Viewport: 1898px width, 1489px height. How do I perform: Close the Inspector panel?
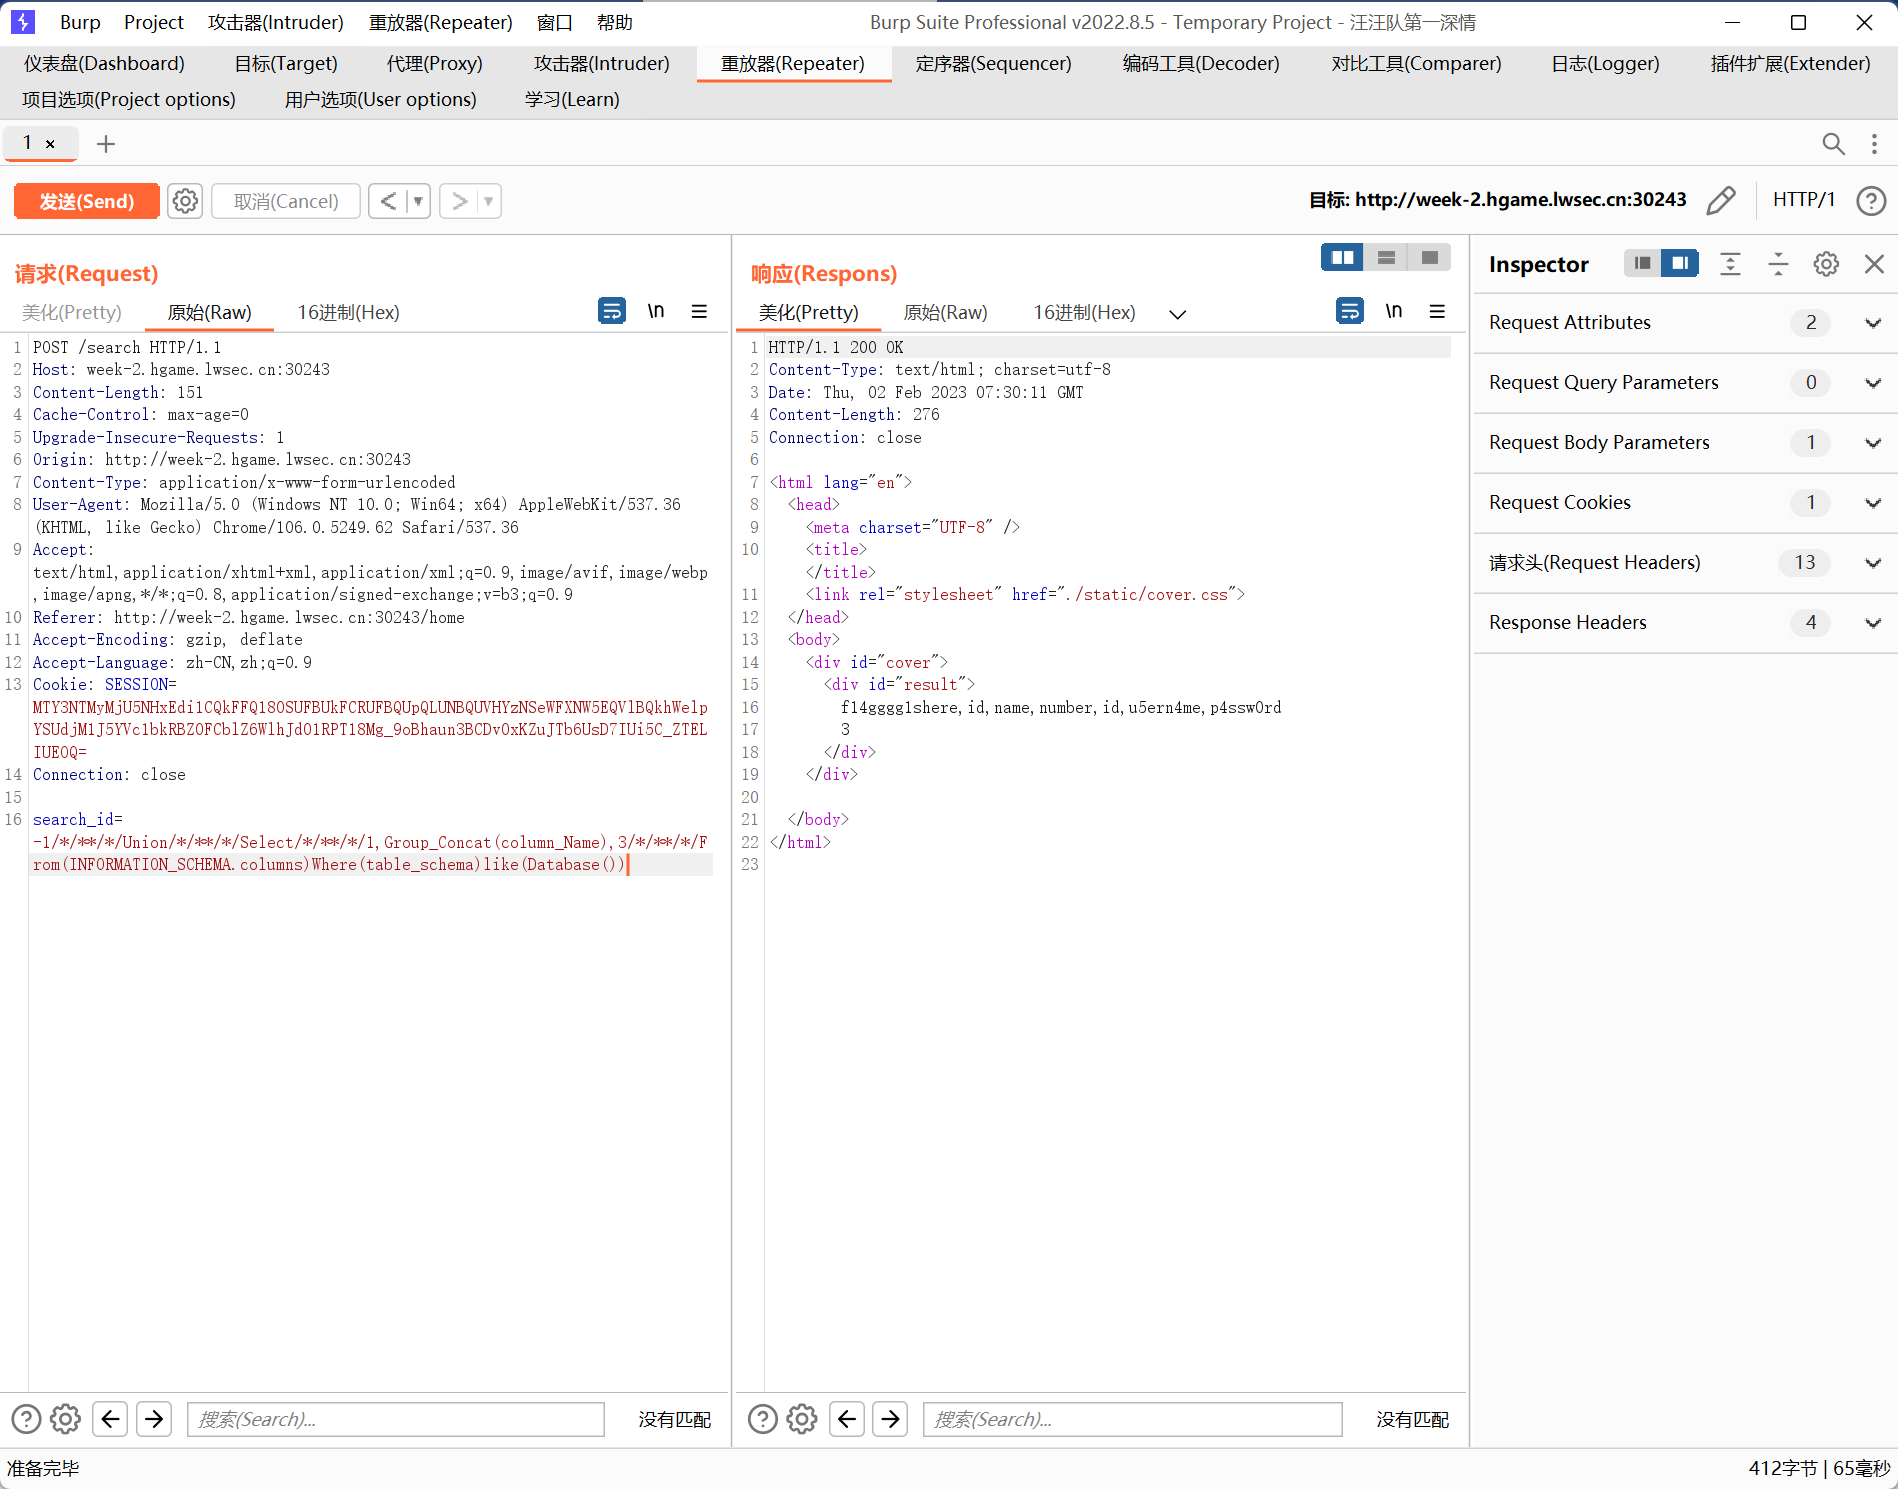pos(1874,264)
